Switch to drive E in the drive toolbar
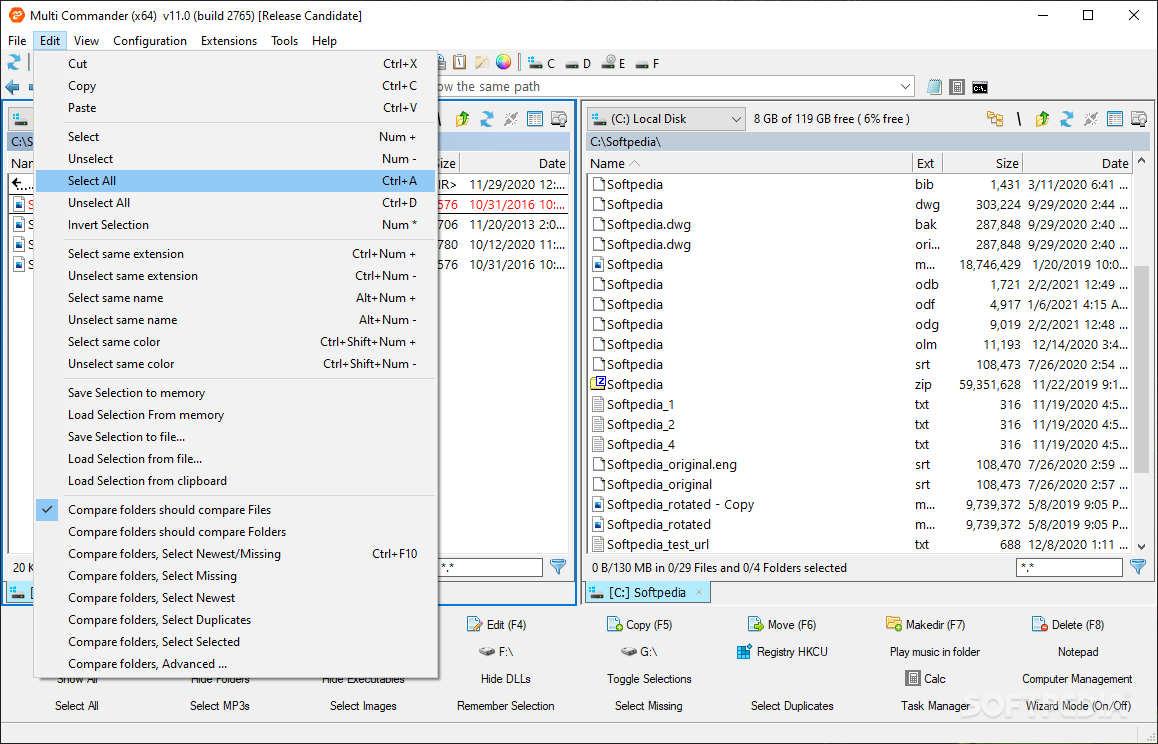 tap(613, 64)
